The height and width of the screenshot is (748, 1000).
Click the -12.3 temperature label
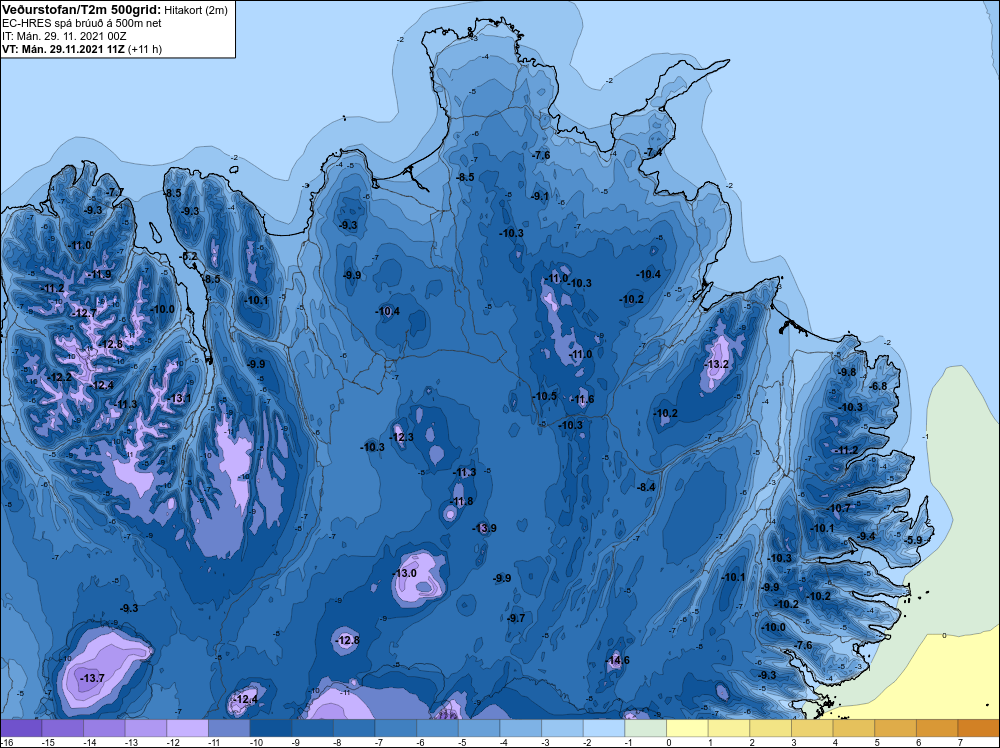[402, 437]
